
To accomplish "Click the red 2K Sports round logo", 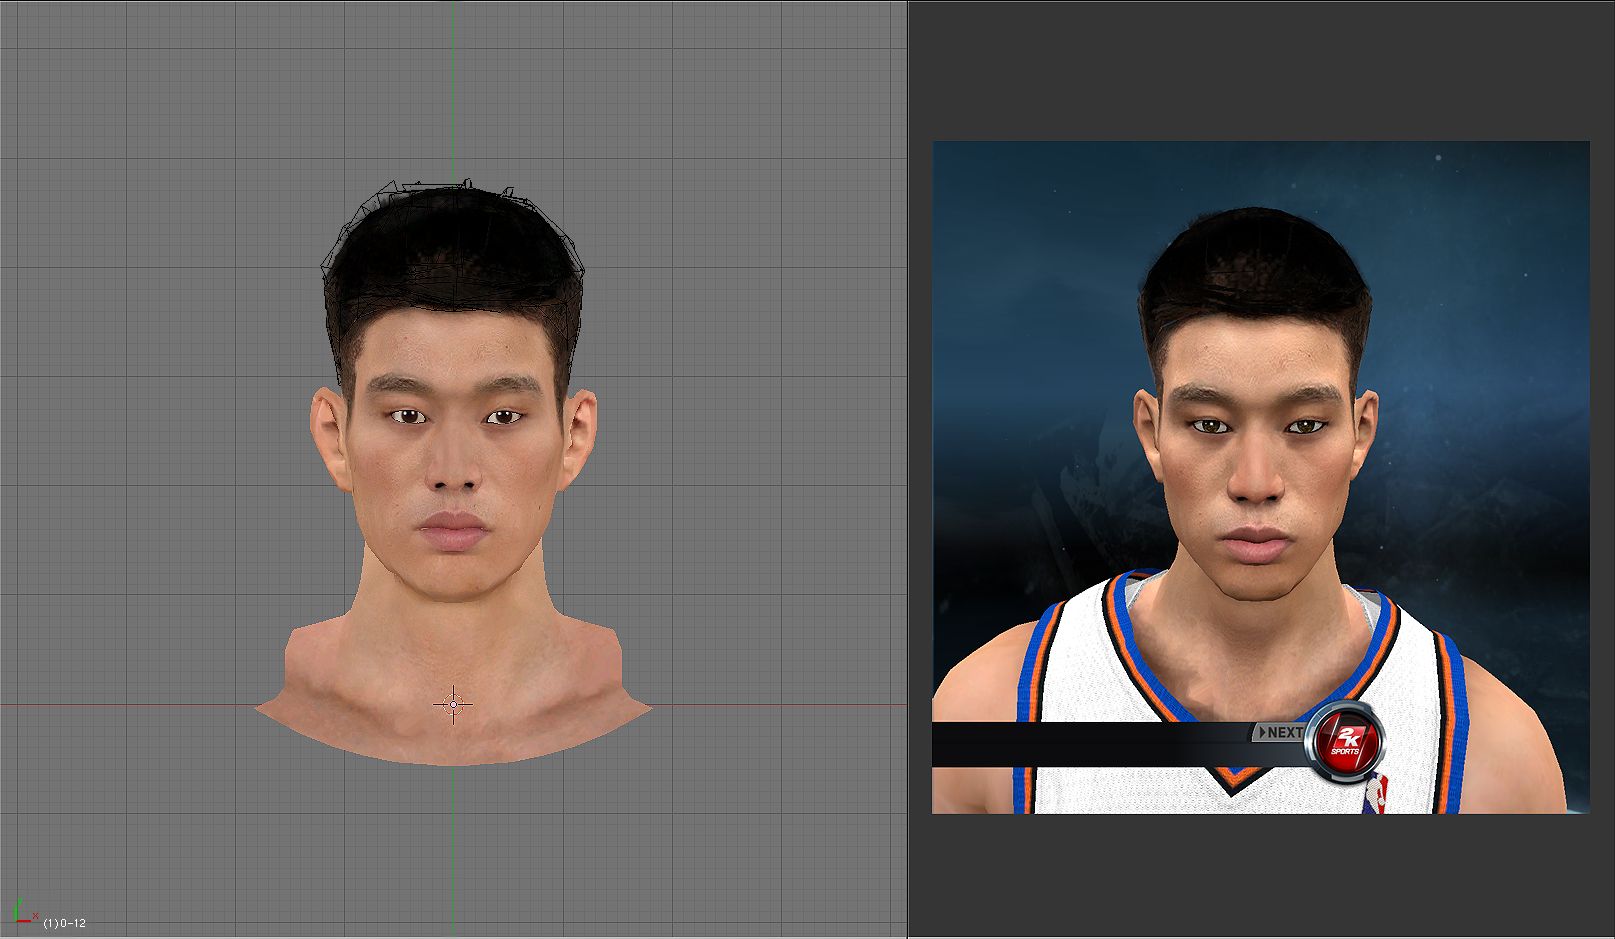I will coord(1346,742).
